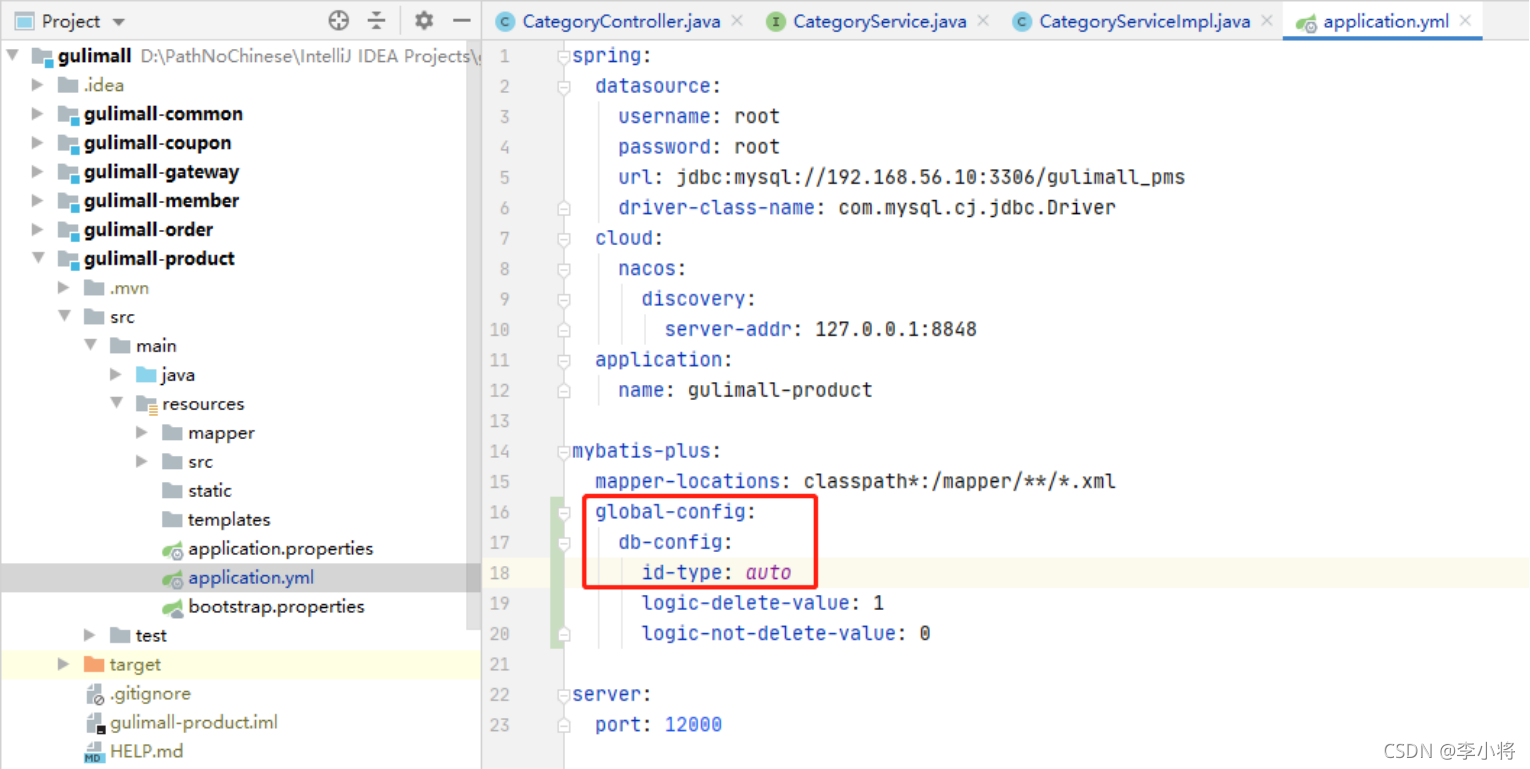
Task: Click the locate/select opened file target icon
Action: coord(339,20)
